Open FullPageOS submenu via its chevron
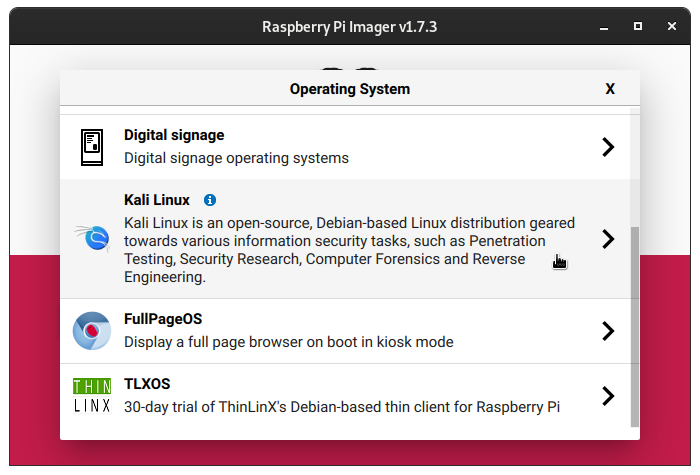The width and height of the screenshot is (700, 475). [607, 331]
